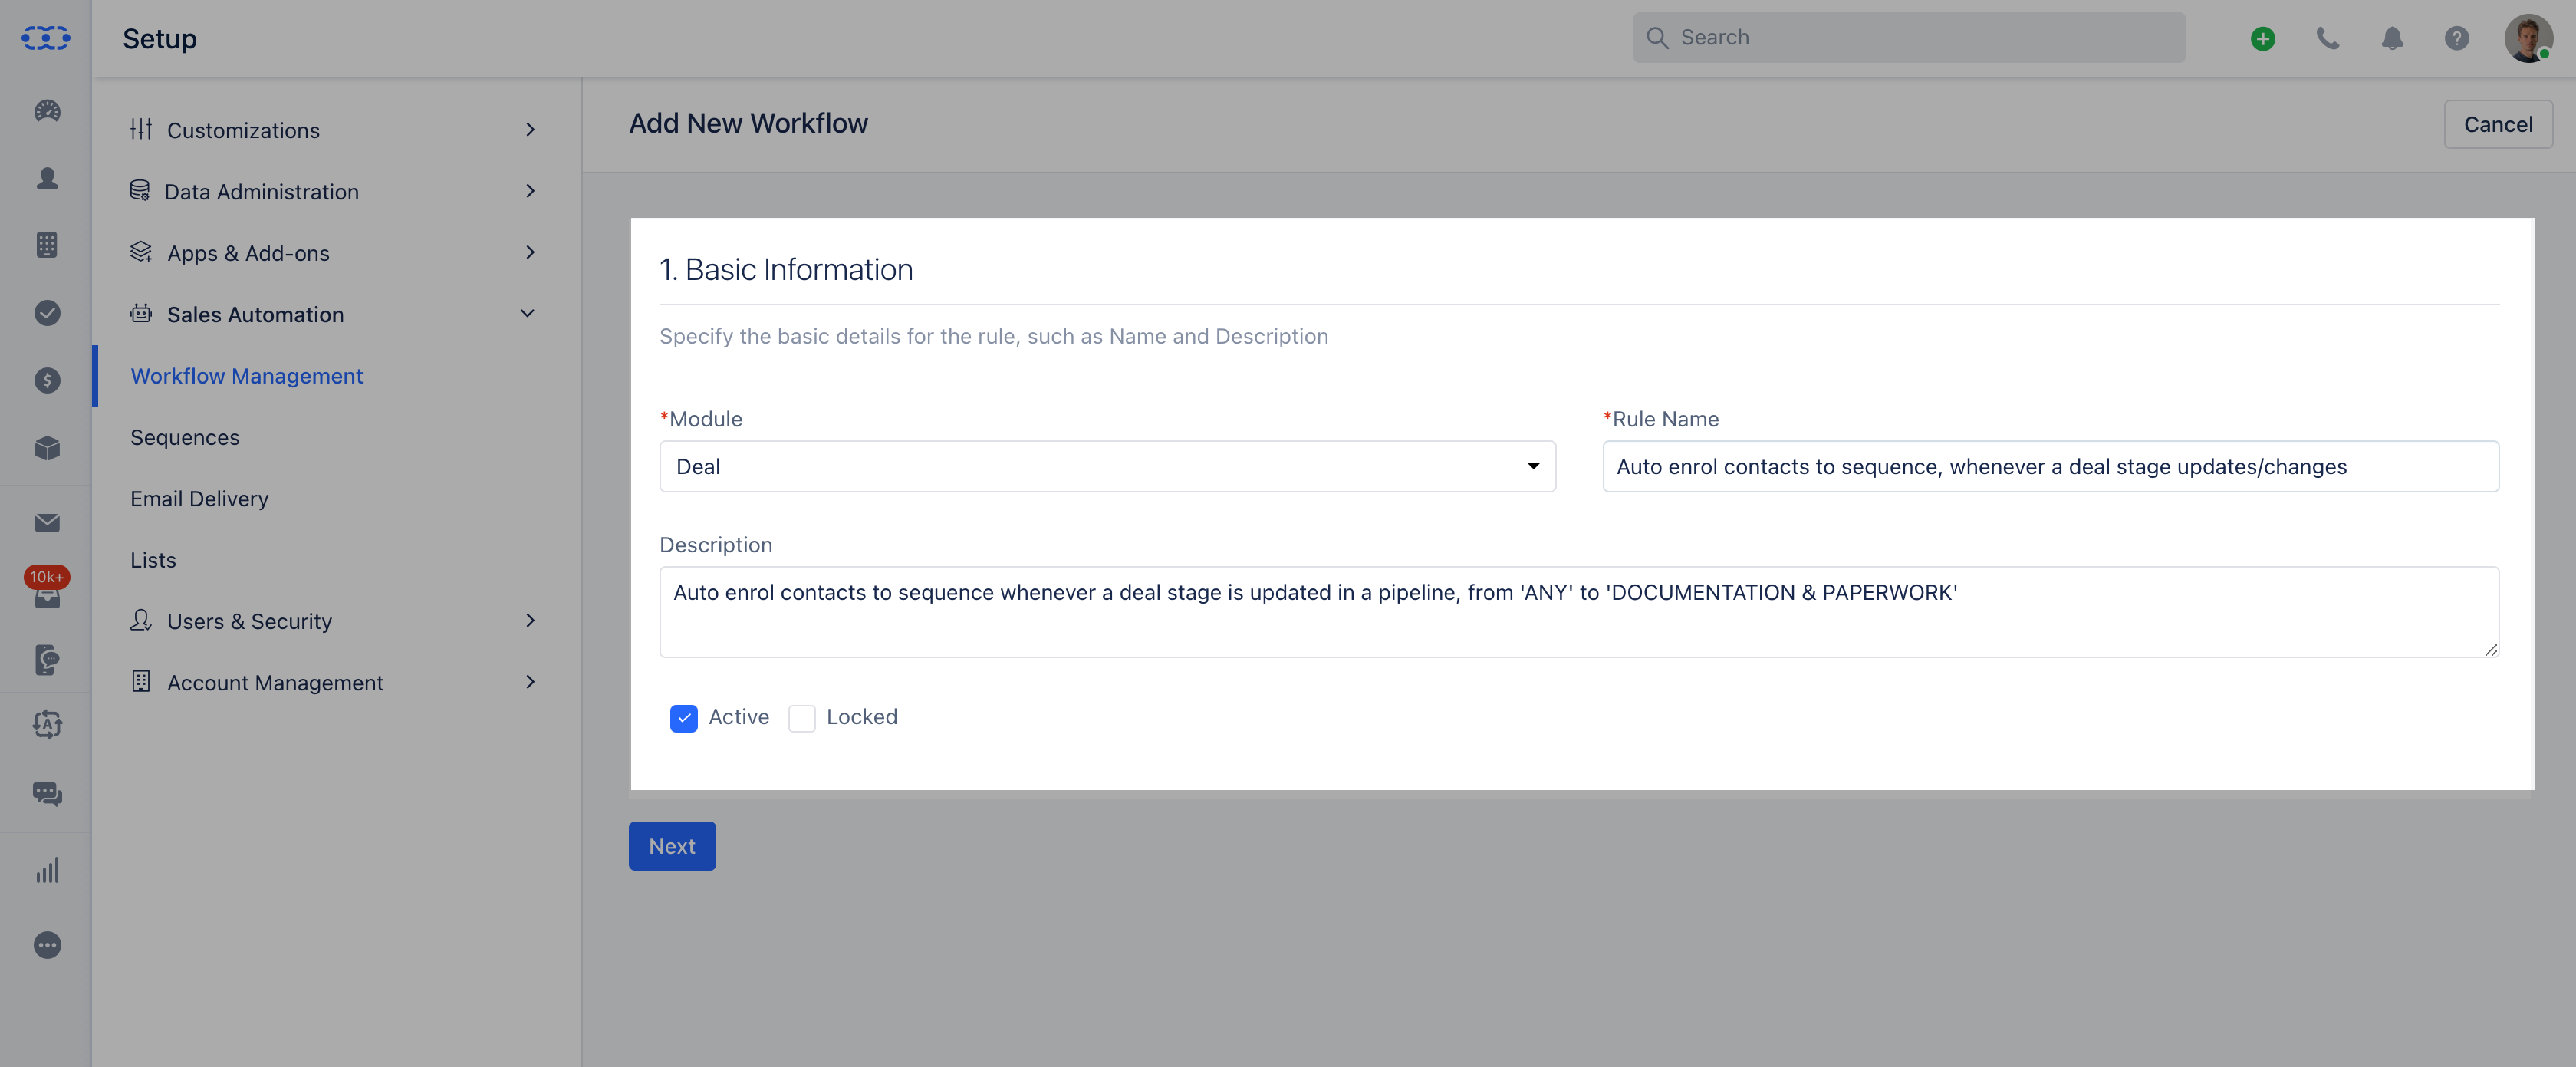Screen dimensions: 2576x1067
Task: Click the Account Management building icon
Action: click(141, 681)
